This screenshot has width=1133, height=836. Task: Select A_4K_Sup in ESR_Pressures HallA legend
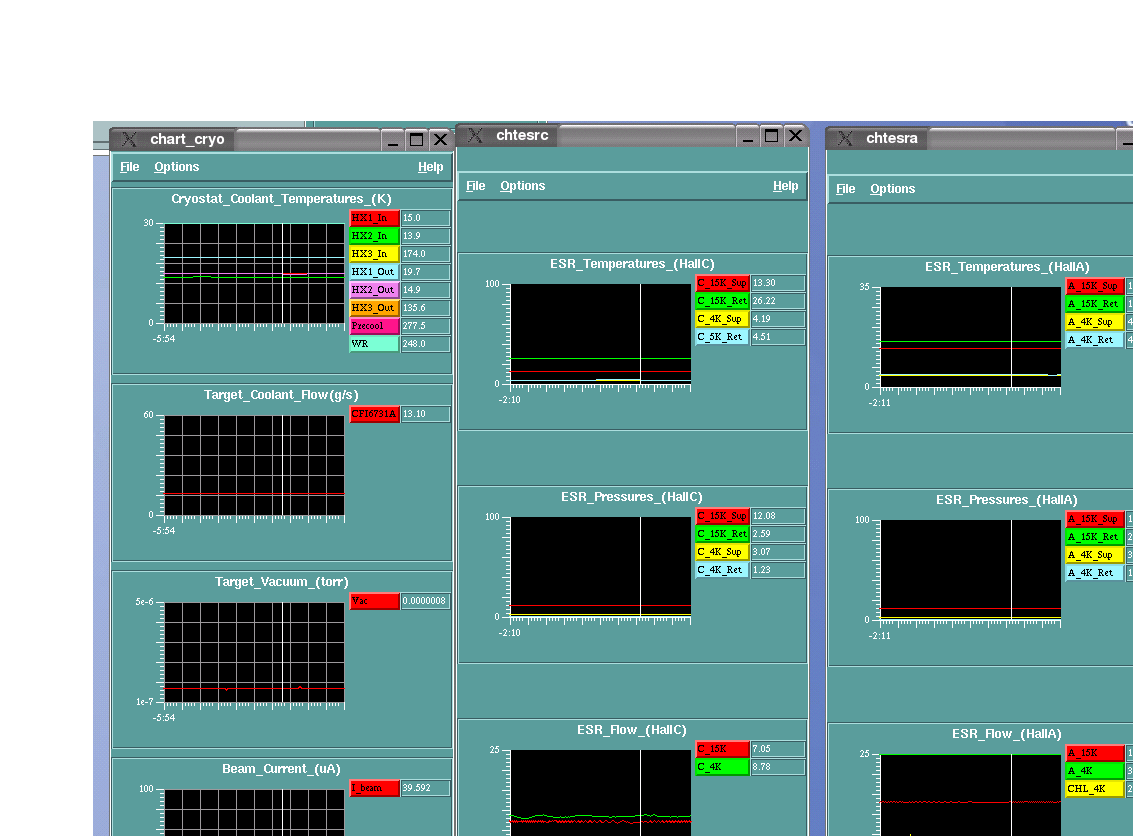(x=1095, y=555)
